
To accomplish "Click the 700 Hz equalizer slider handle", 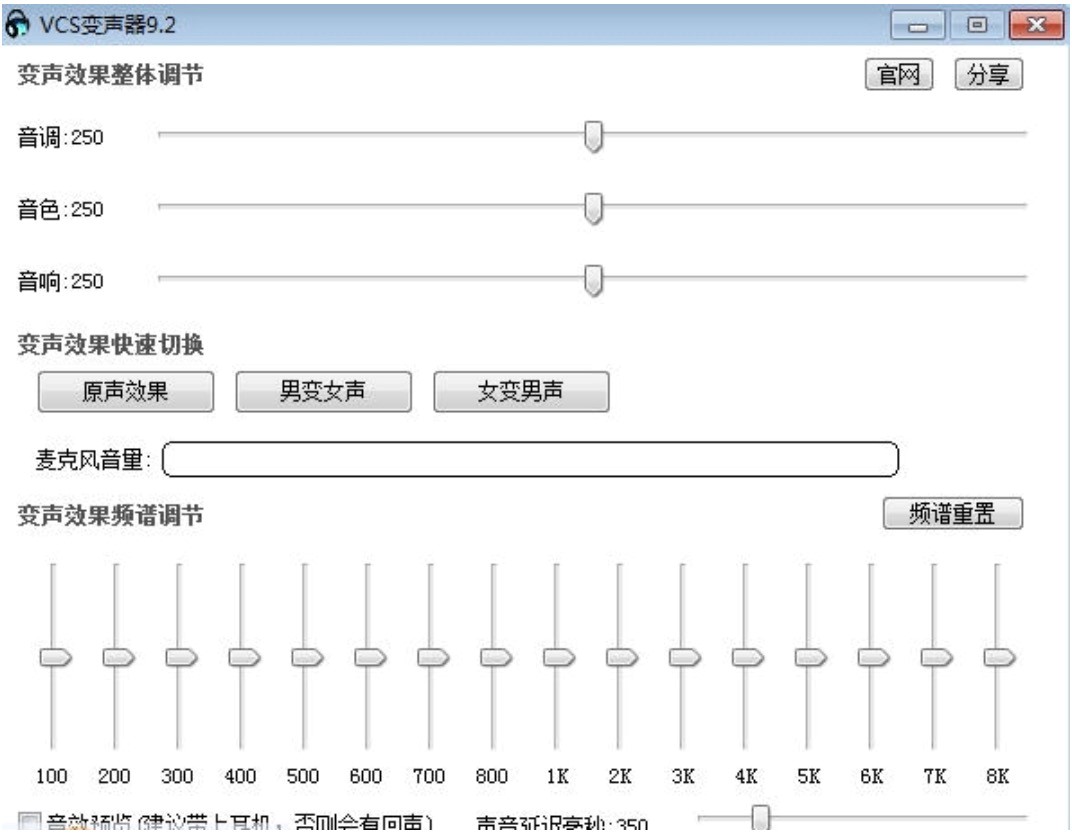I will tap(433, 657).
